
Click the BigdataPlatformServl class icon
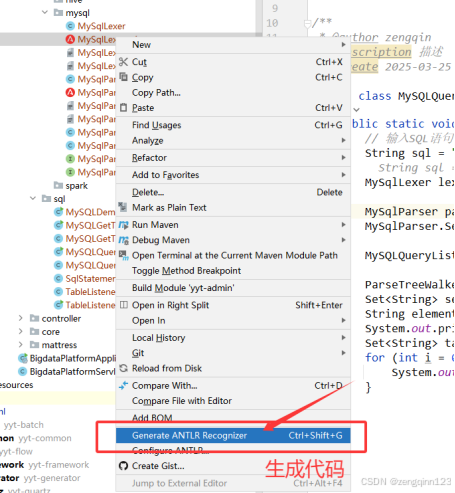(x=22, y=371)
